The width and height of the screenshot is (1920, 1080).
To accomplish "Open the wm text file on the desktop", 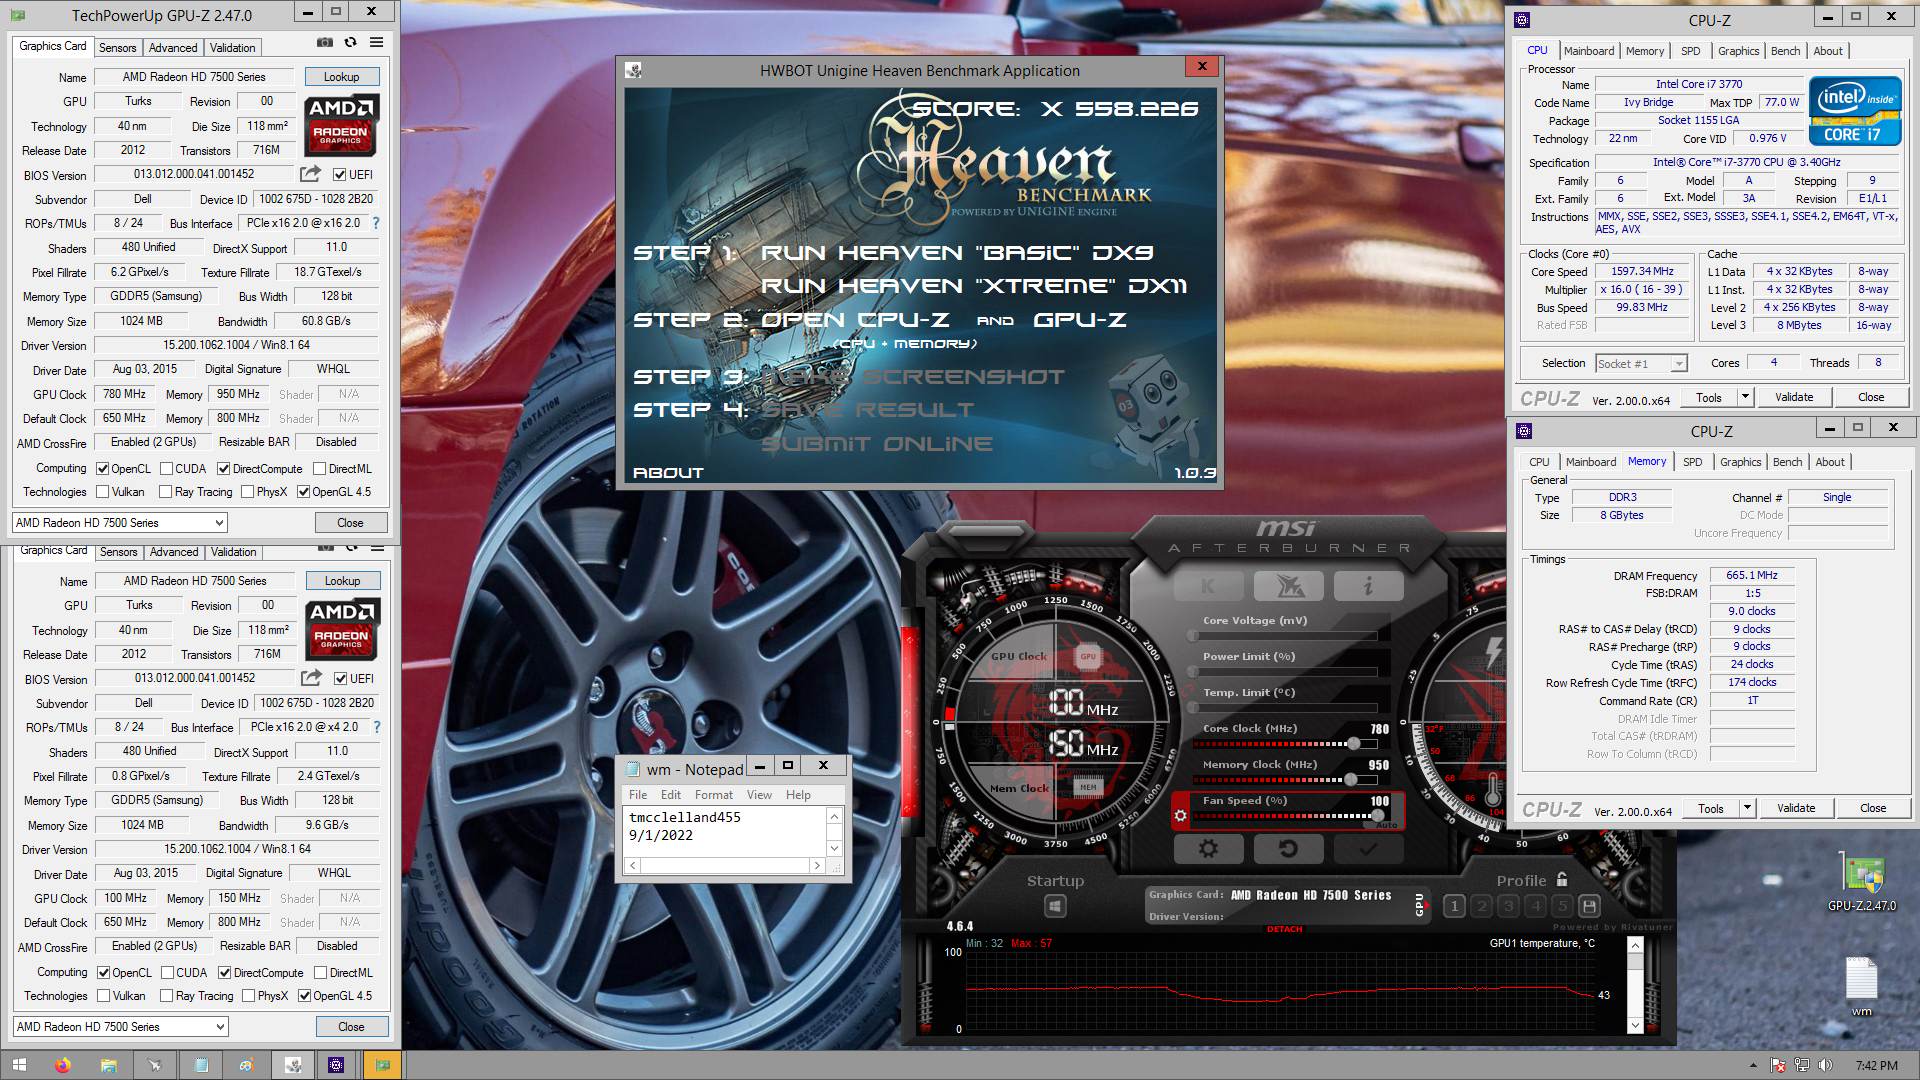I will coord(1861,987).
